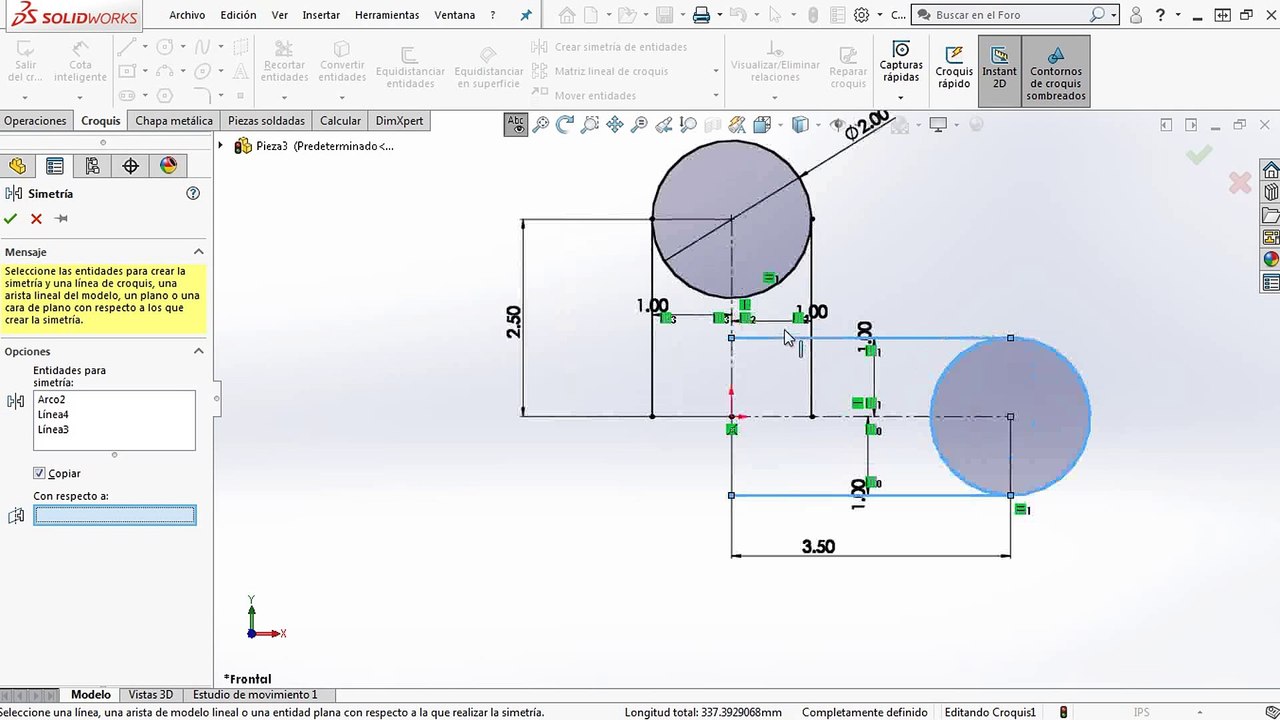1280x720 pixels.
Task: Open the Herramientas menu
Action: pyautogui.click(x=387, y=15)
